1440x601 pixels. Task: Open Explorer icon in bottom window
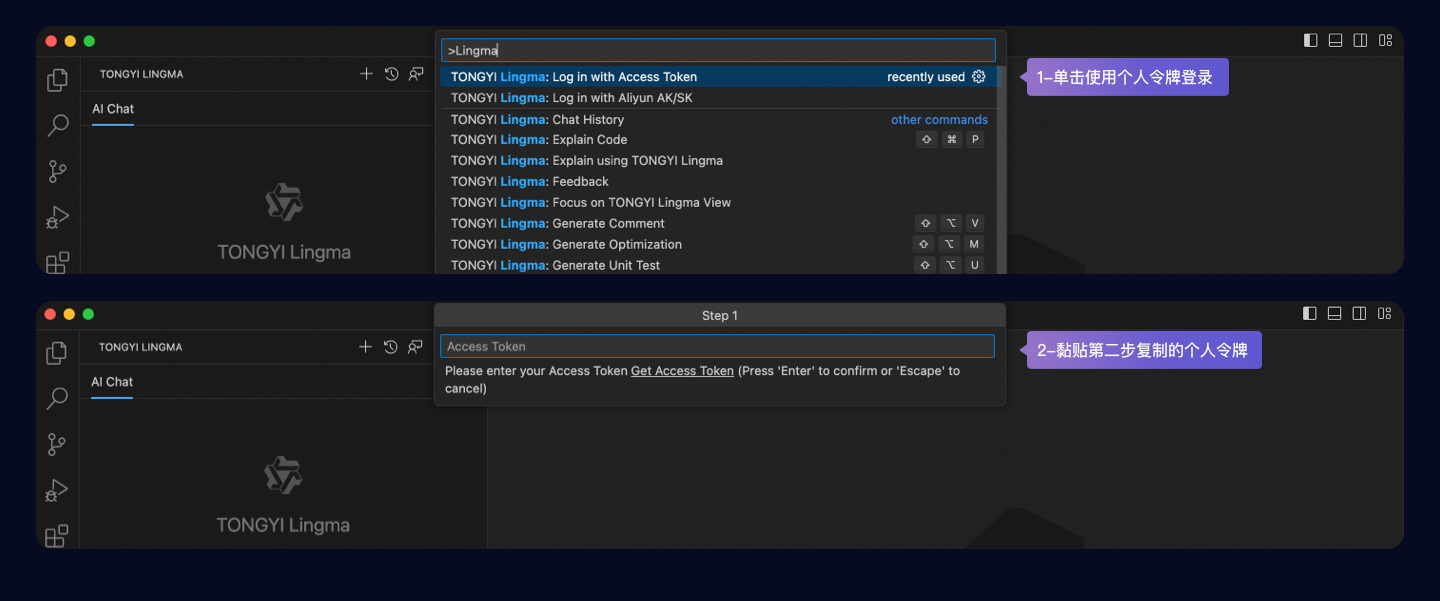tap(57, 353)
